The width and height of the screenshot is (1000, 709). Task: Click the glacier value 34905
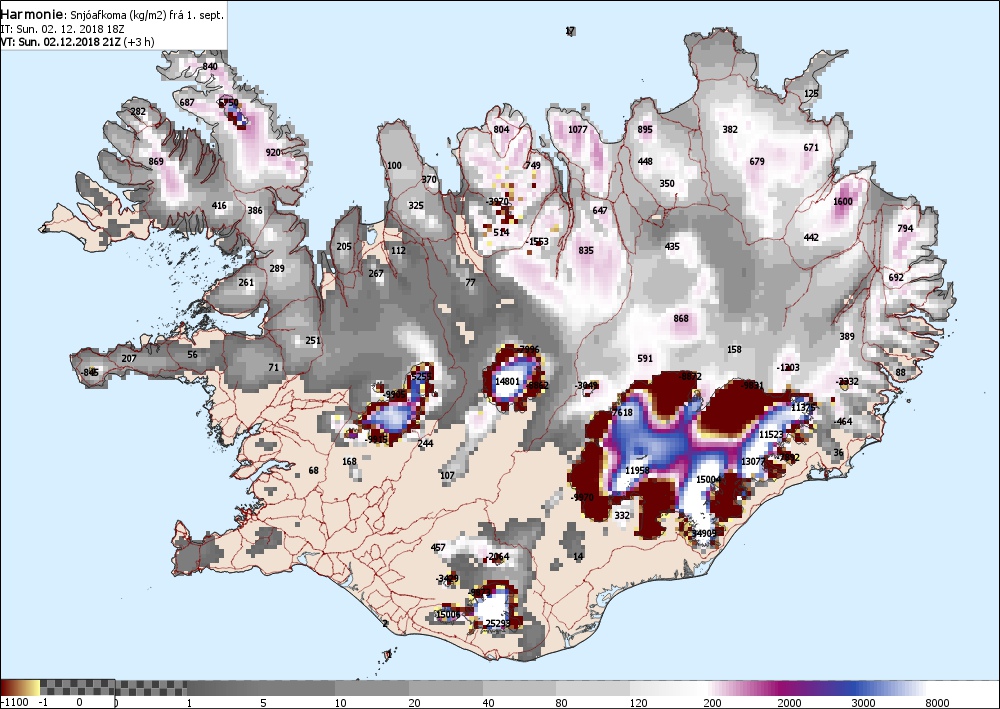pyautogui.click(x=703, y=533)
